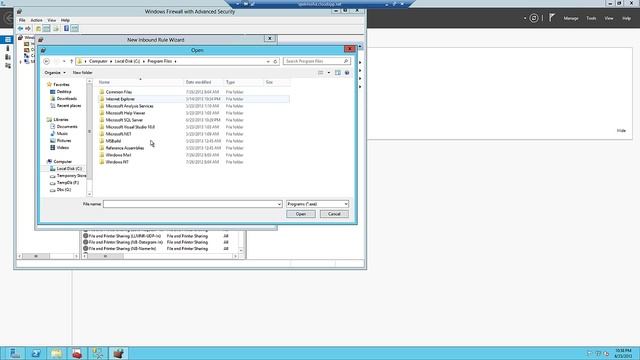
Task: Open View menu in Windows Firewall window
Action: [x=51, y=20]
